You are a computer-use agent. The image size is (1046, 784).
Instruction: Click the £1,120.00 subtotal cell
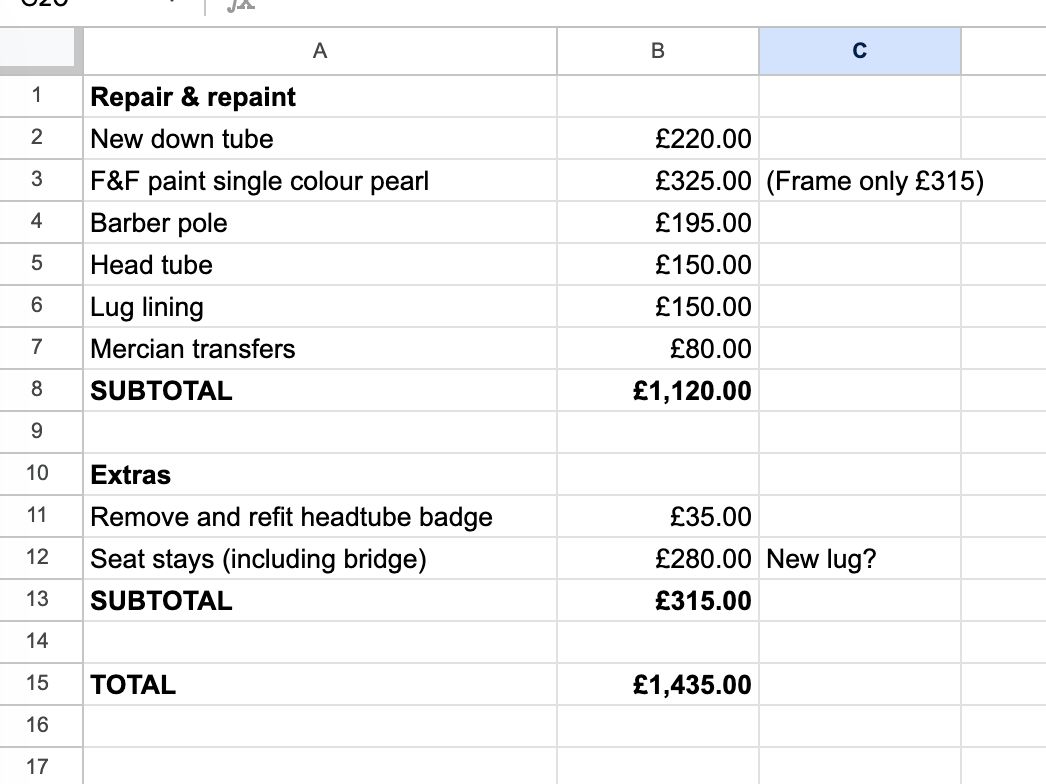pos(692,390)
